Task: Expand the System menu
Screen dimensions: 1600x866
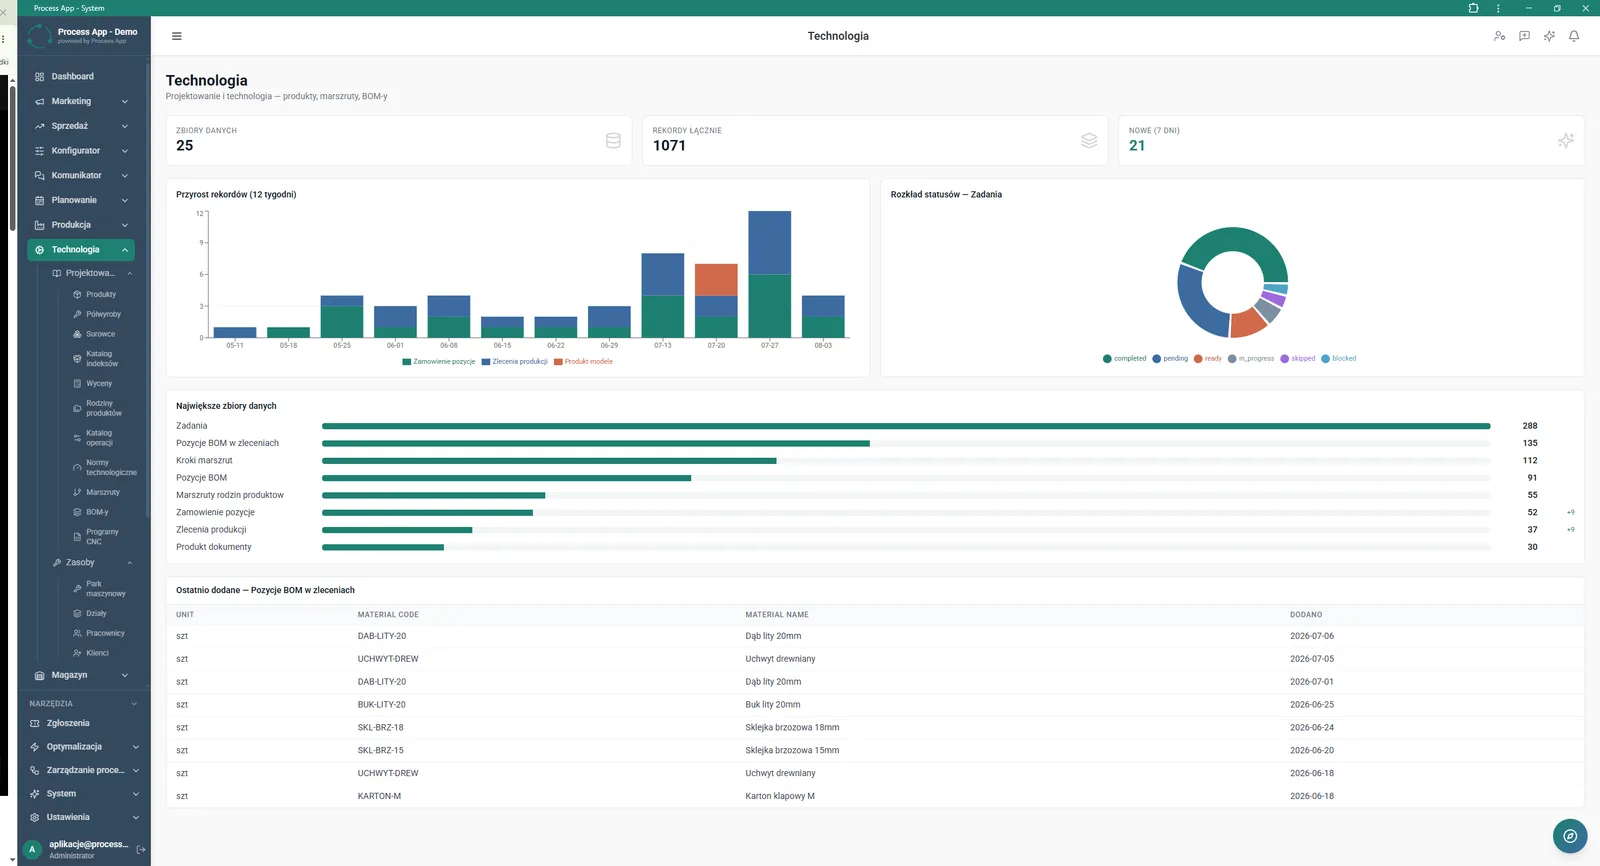Action: 83,794
